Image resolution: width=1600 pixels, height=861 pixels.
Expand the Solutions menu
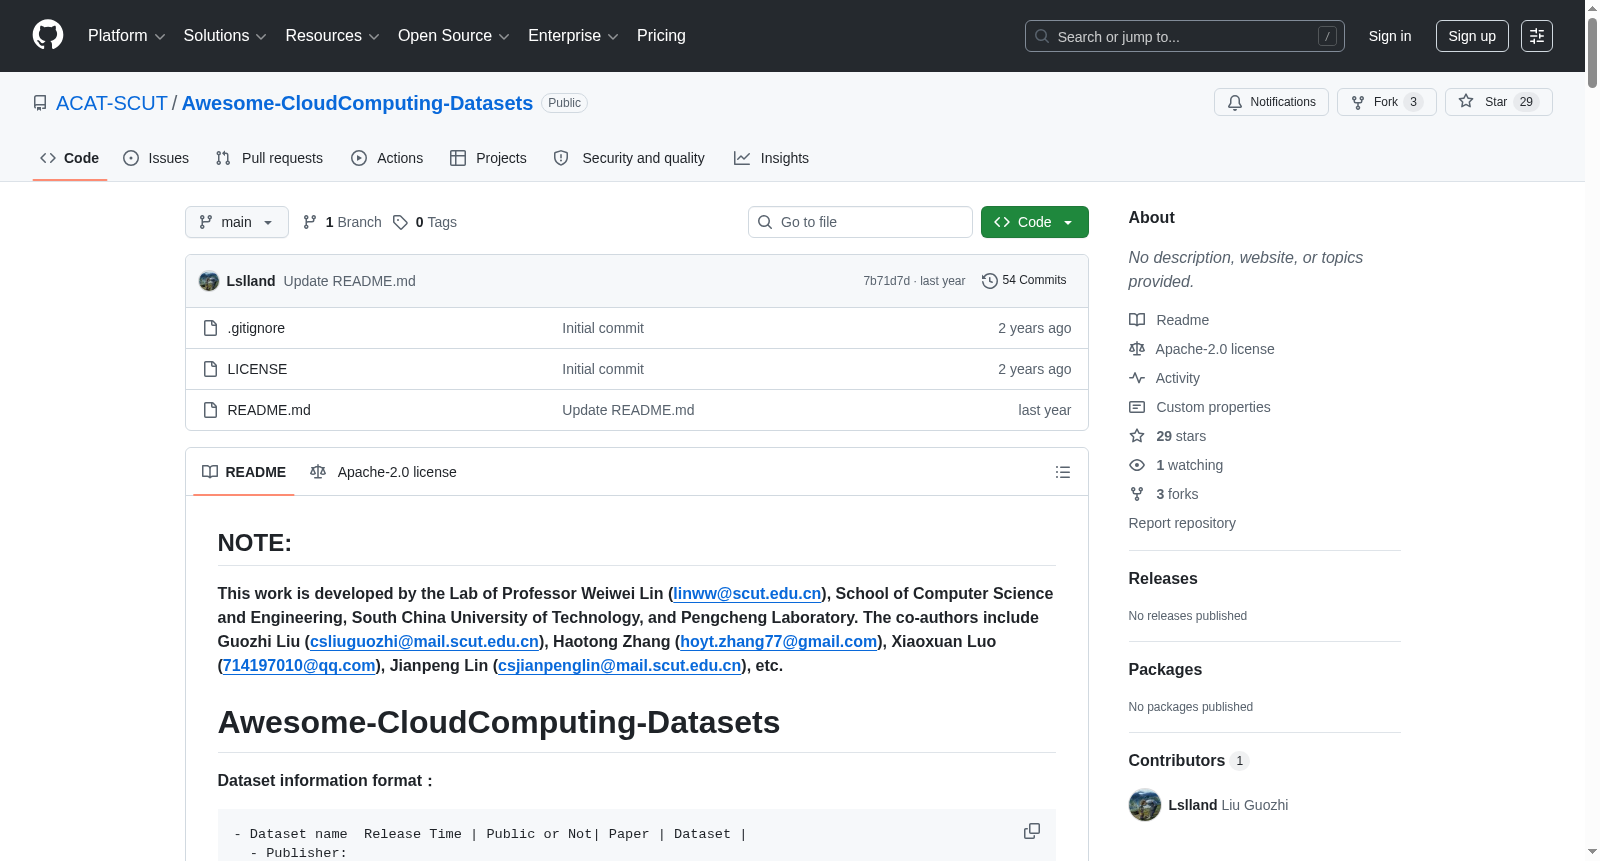225,36
